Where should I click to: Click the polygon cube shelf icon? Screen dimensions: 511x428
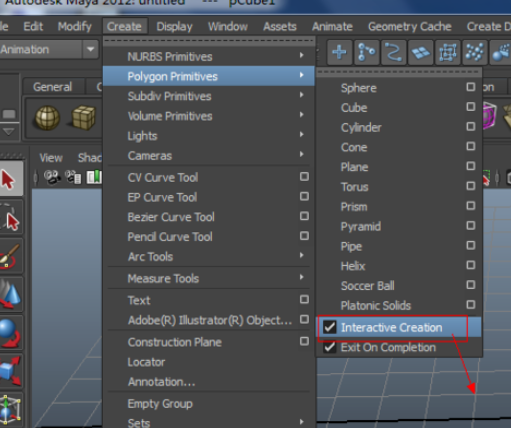[x=83, y=118]
